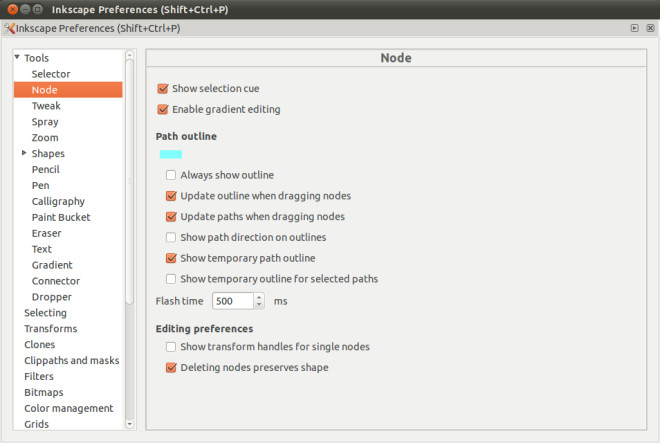This screenshot has height=443, width=660.
Task: Open Paint Bucket preferences
Action: point(61,217)
